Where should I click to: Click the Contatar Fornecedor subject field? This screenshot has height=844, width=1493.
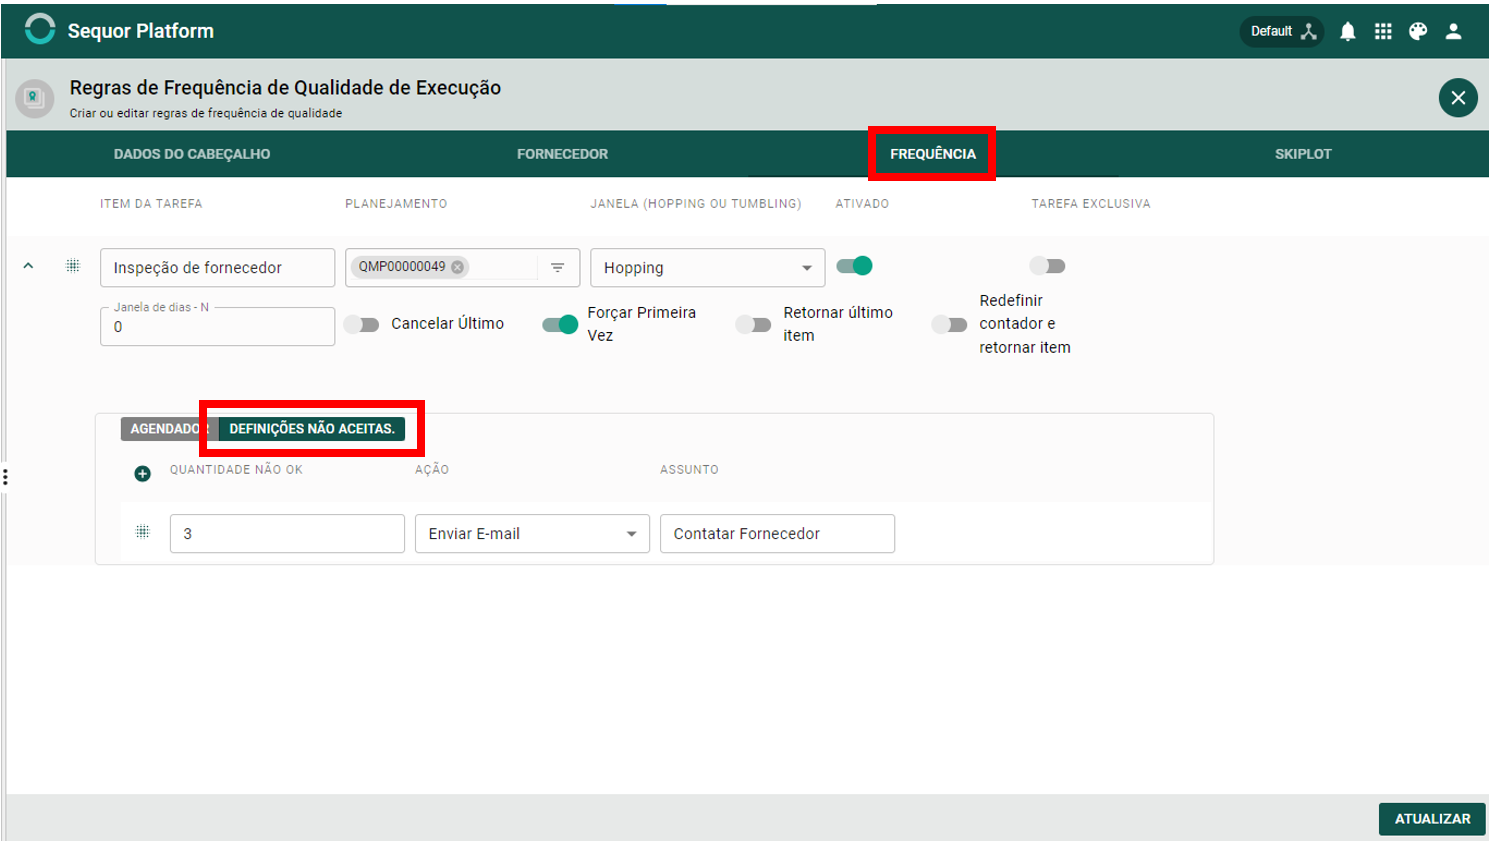click(777, 534)
